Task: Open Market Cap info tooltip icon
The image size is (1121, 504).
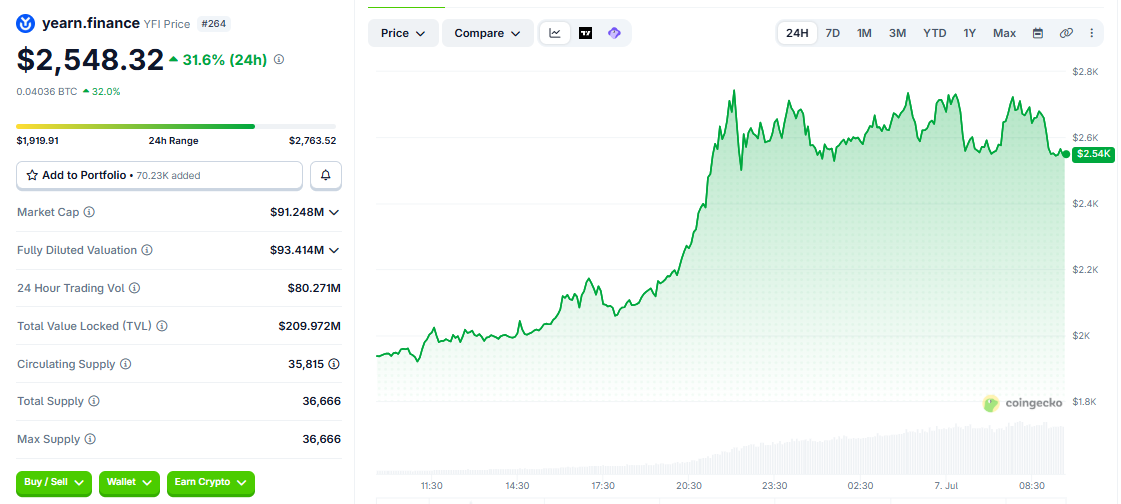Action: 89,212
